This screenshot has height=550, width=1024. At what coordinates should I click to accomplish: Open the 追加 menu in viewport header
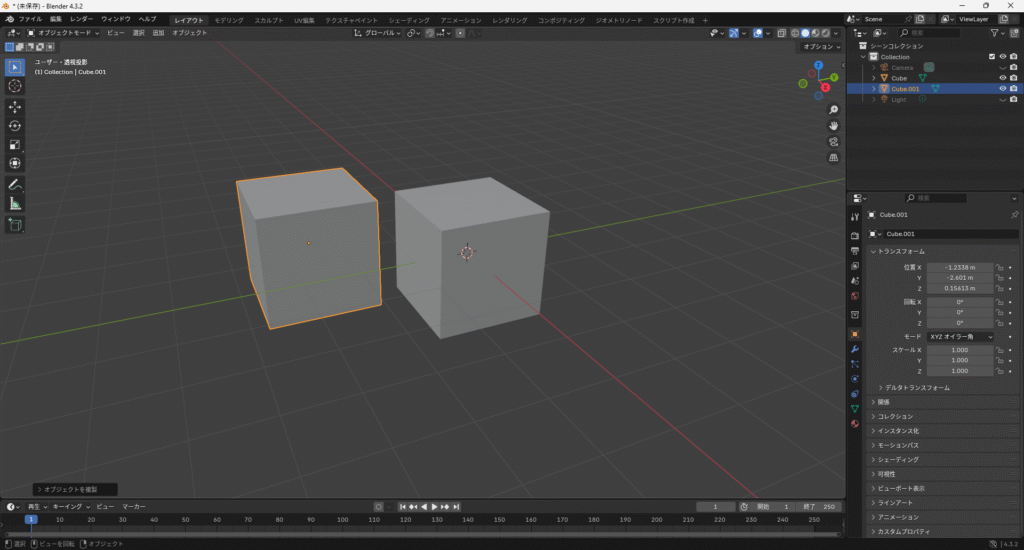click(x=158, y=33)
